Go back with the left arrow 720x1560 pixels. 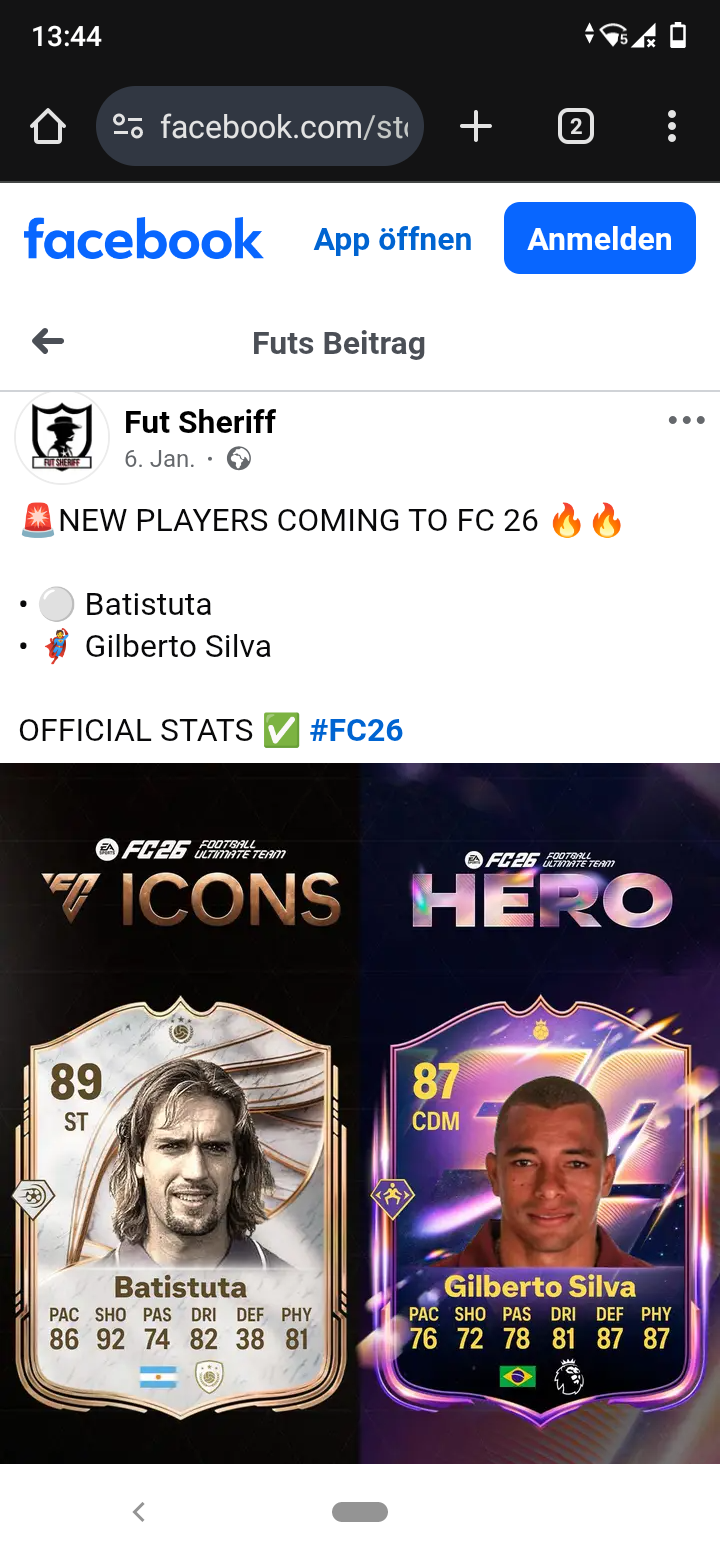48,342
